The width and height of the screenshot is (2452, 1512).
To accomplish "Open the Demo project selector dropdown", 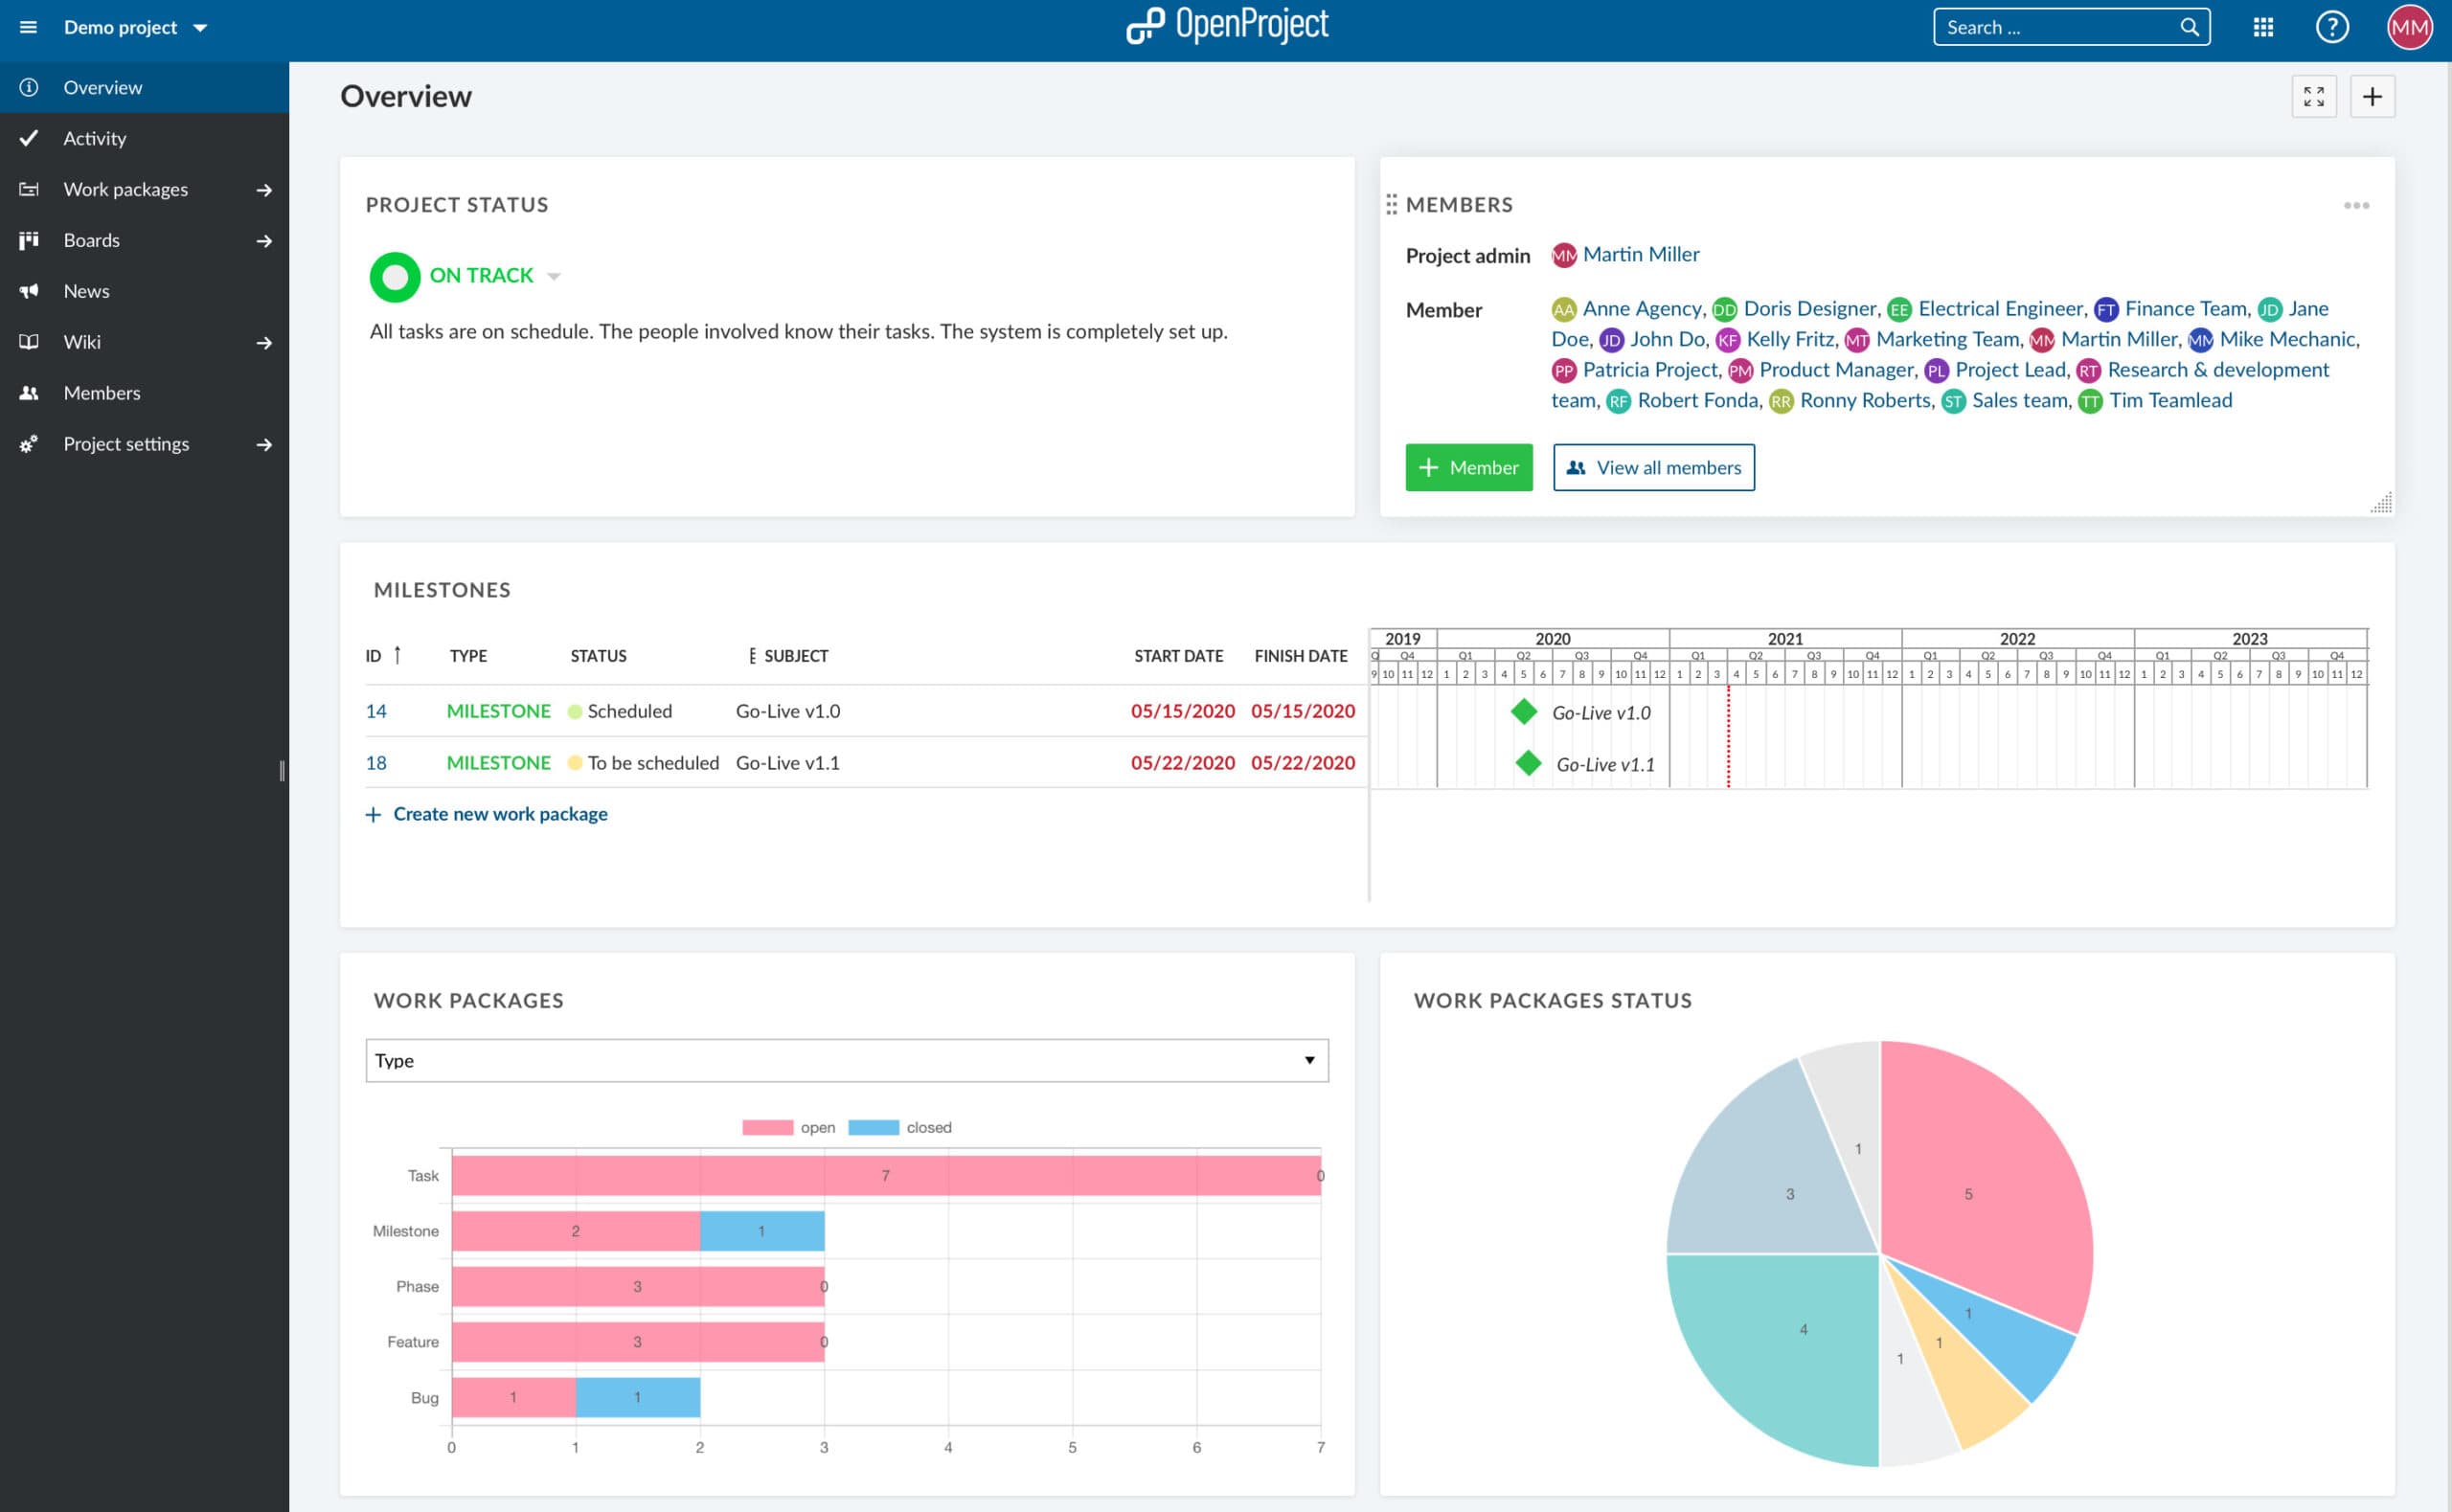I will point(135,27).
